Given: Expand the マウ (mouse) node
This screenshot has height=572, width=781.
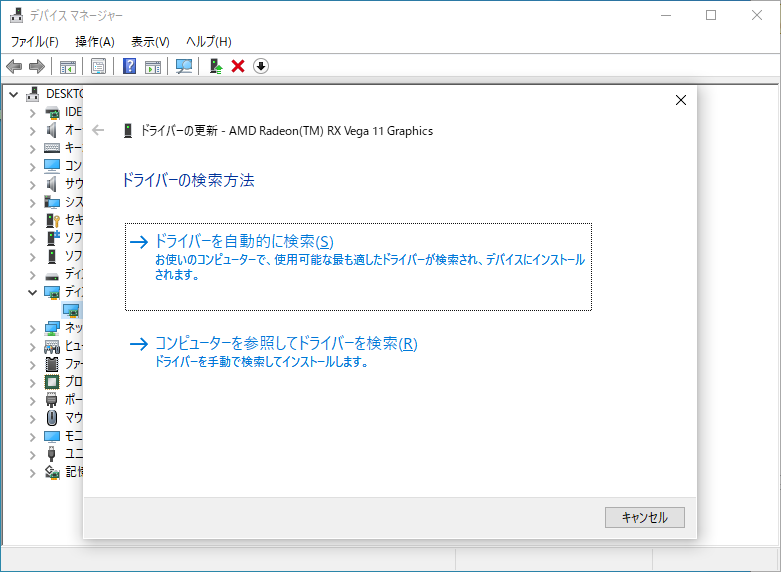Looking at the screenshot, I should tap(33, 419).
